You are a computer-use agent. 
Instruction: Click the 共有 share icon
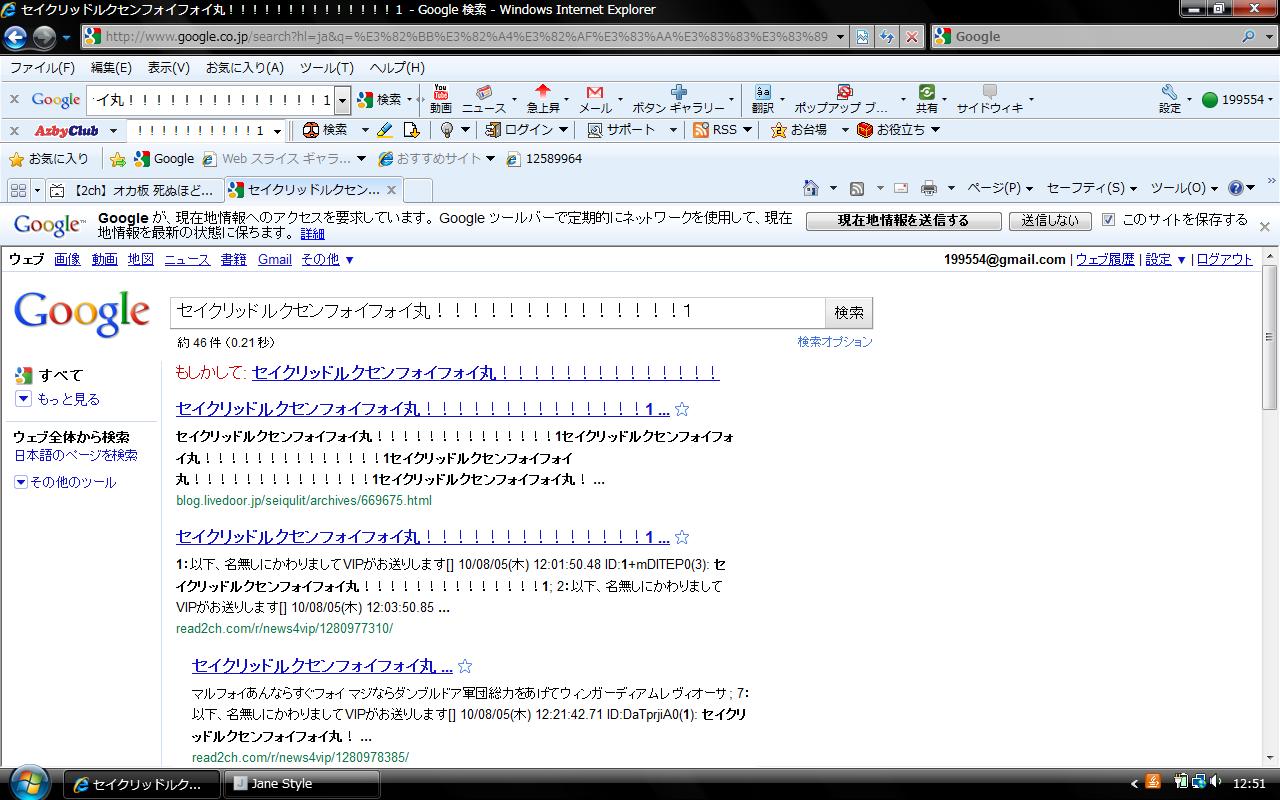point(926,100)
